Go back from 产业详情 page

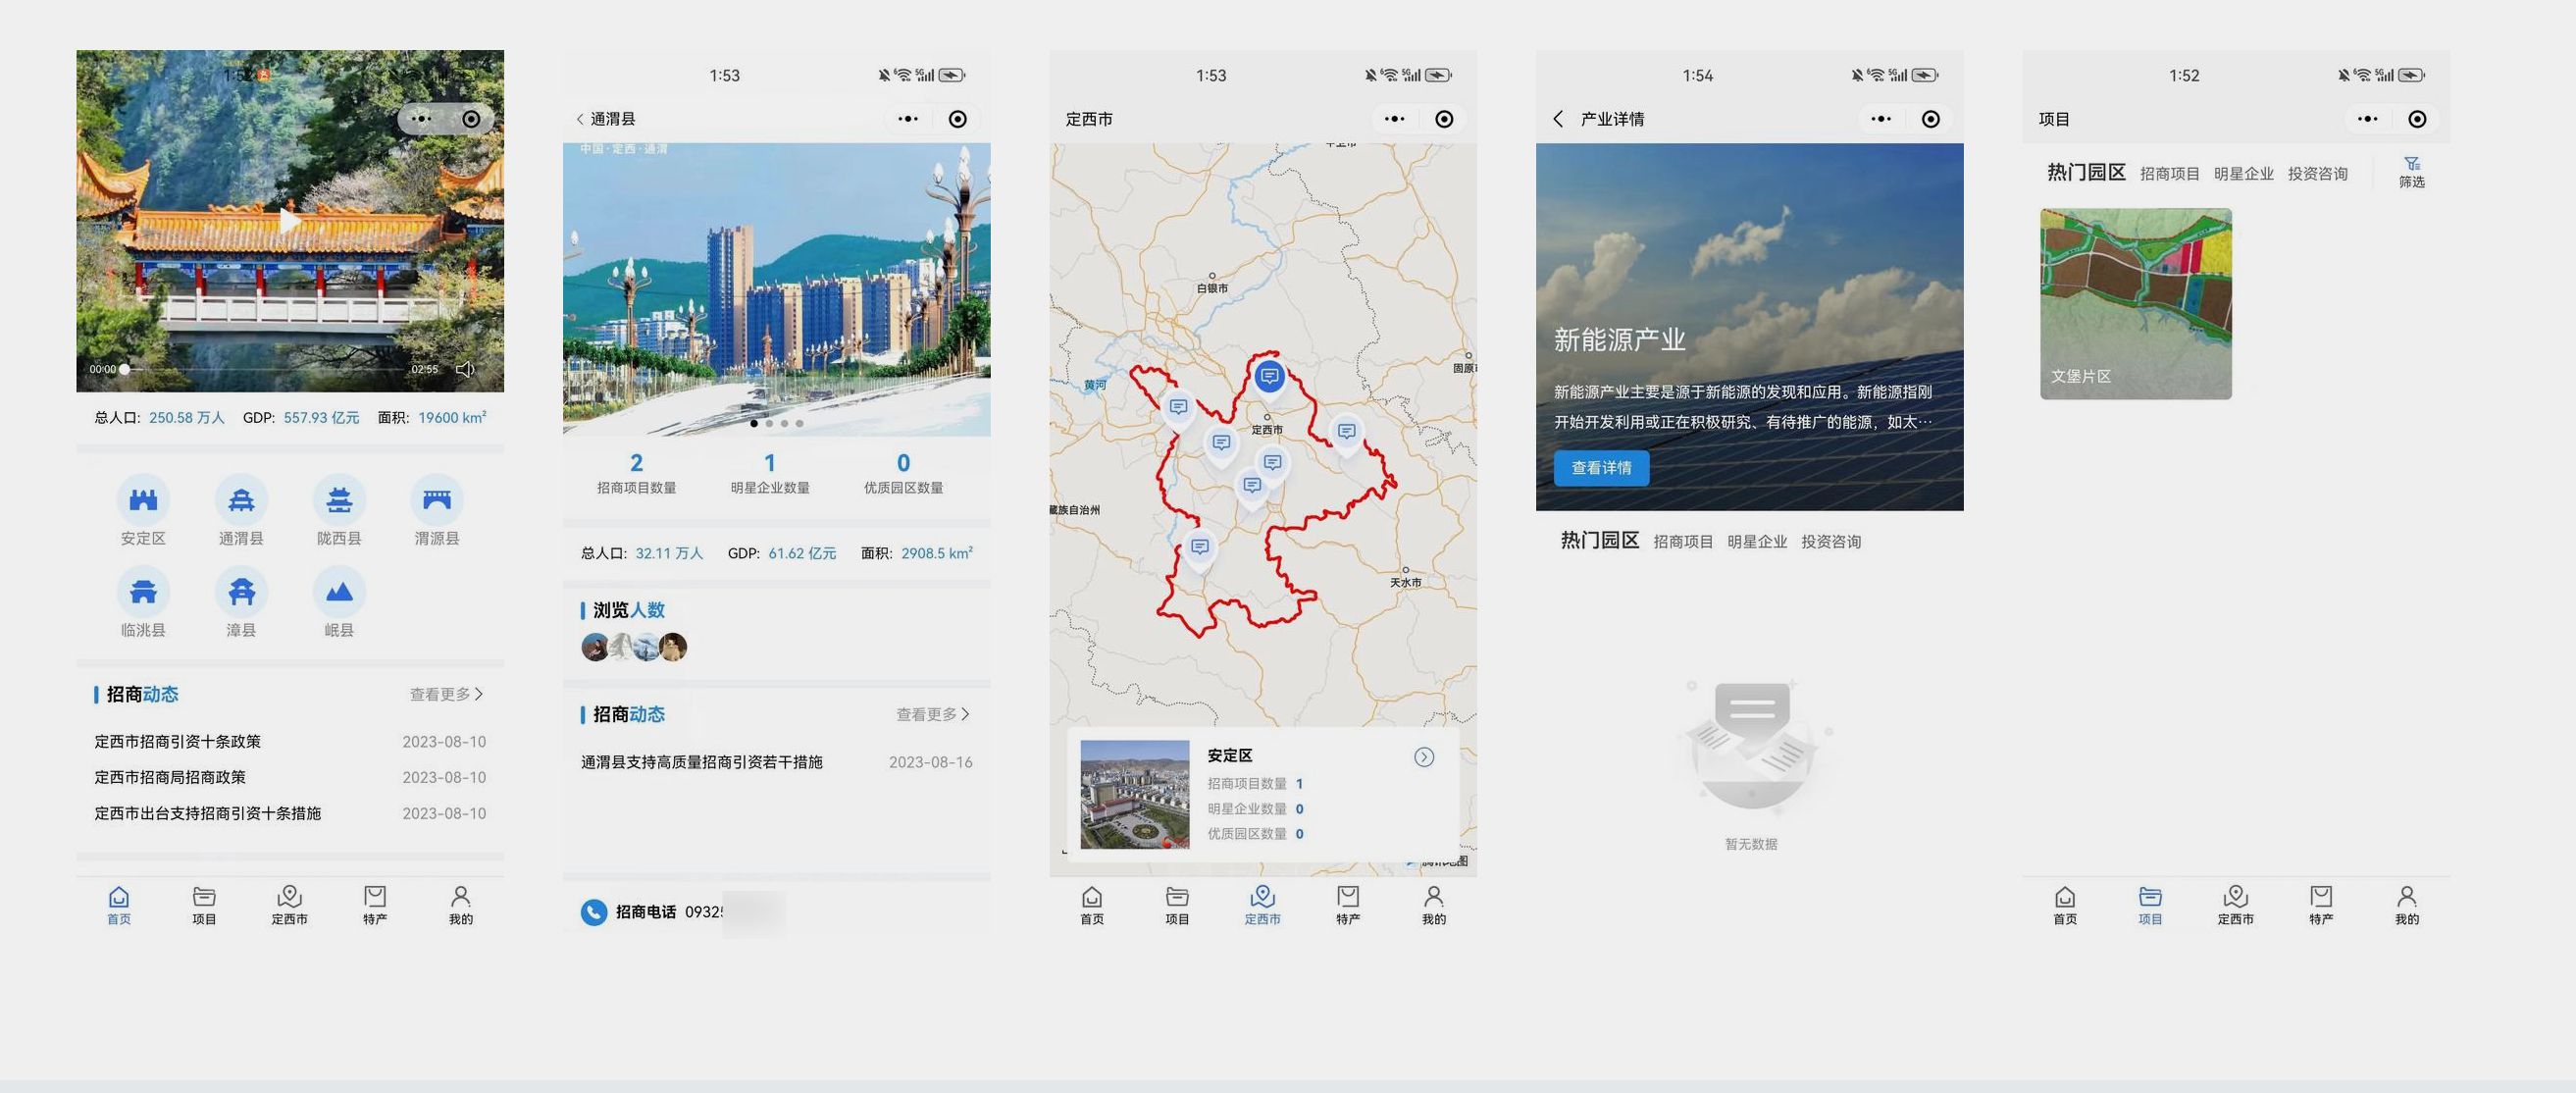(1558, 119)
